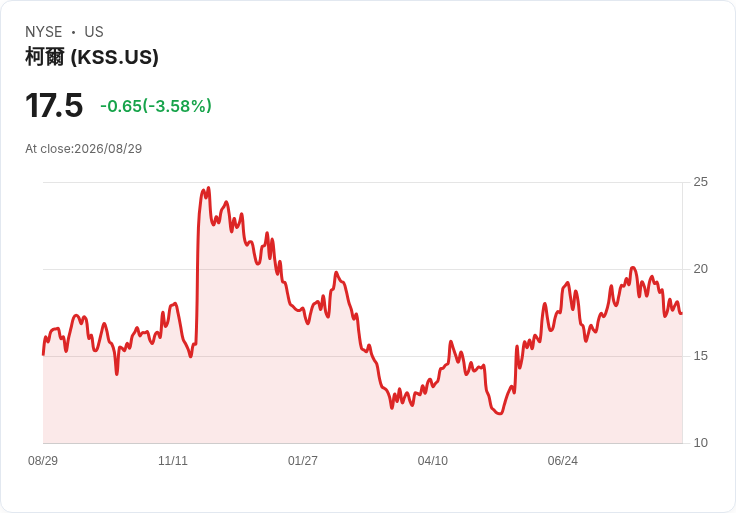Click the 08/29 x-axis date label

coord(43,460)
